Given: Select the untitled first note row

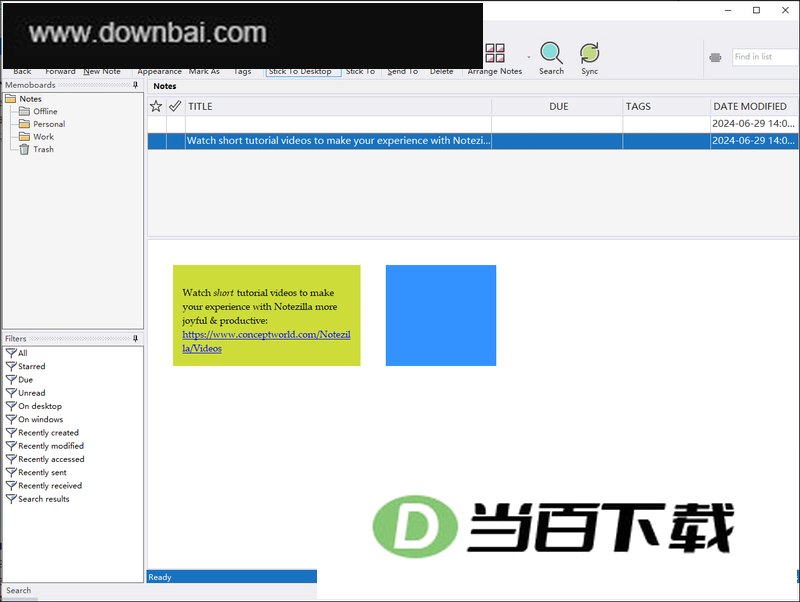Looking at the screenshot, I should pyautogui.click(x=473, y=123).
